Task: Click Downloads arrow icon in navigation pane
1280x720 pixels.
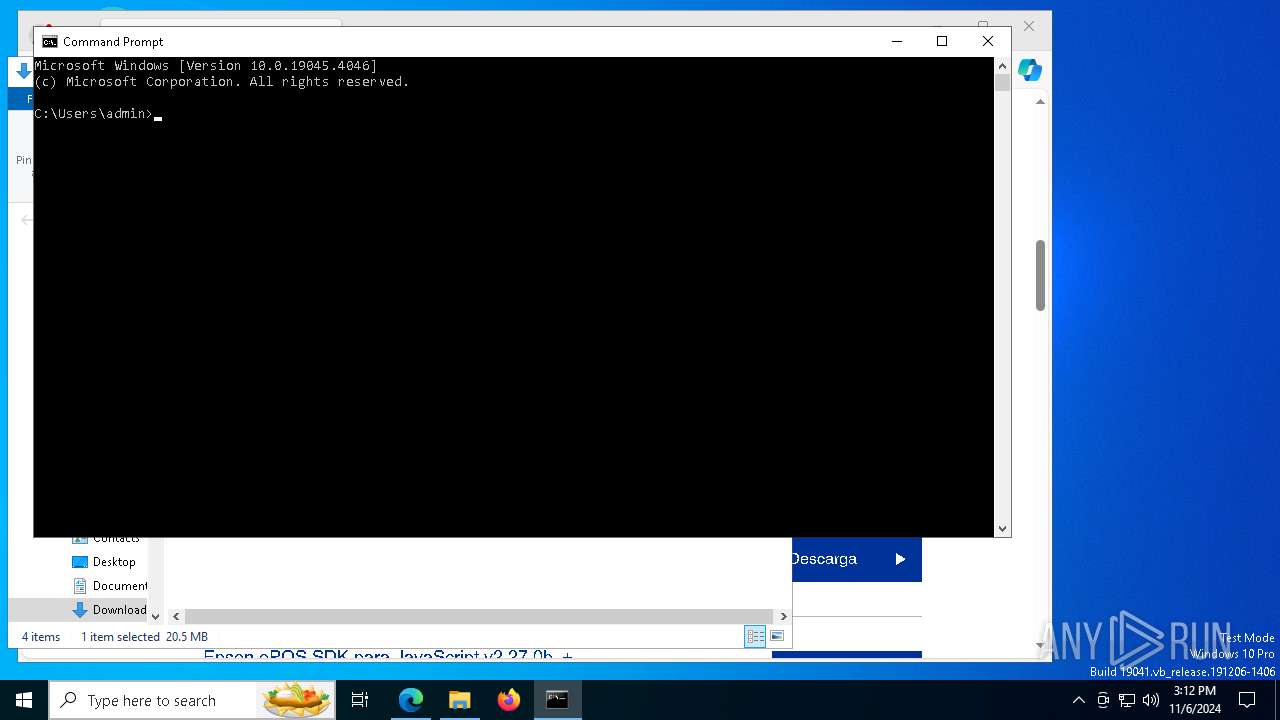Action: [x=80, y=610]
